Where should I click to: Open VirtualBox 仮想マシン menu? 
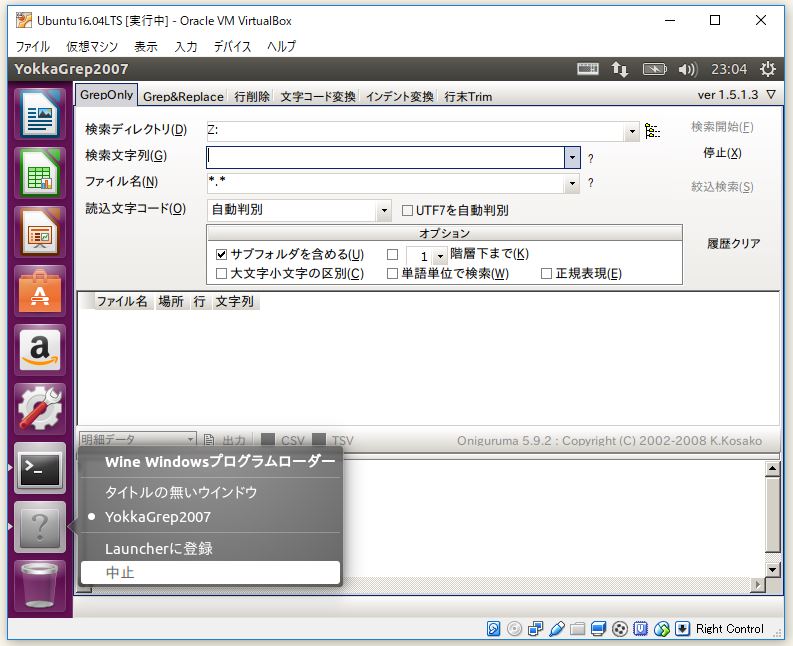(x=92, y=47)
